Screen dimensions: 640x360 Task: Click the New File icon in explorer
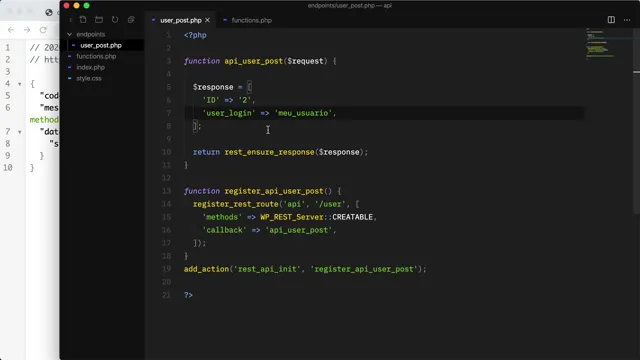[x=83, y=20]
